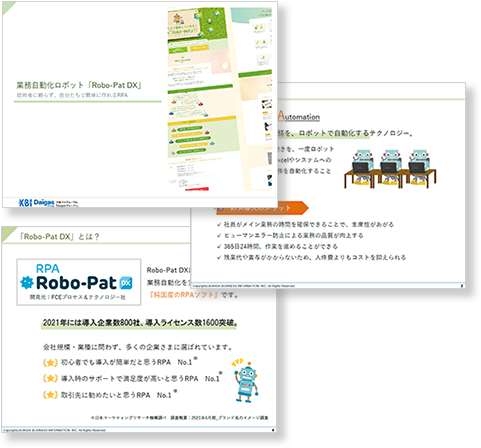Click the star icon beside 取引先に勧めたいと思うRPA
The image size is (481, 448).
[x=50, y=395]
